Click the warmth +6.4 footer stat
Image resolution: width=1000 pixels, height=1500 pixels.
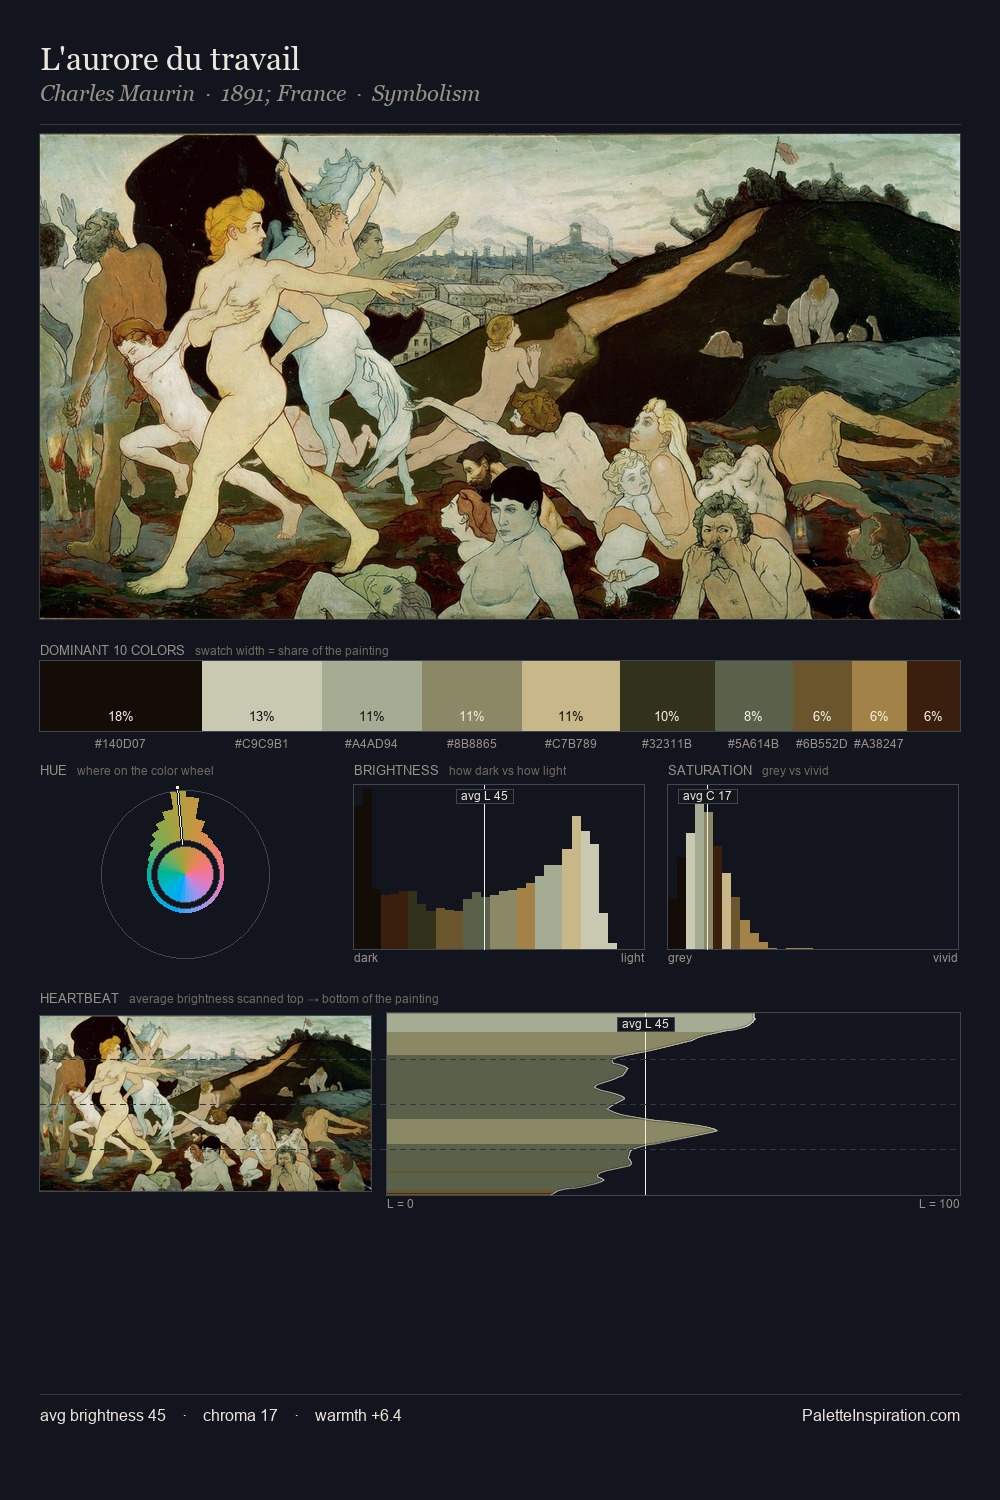[x=358, y=1415]
